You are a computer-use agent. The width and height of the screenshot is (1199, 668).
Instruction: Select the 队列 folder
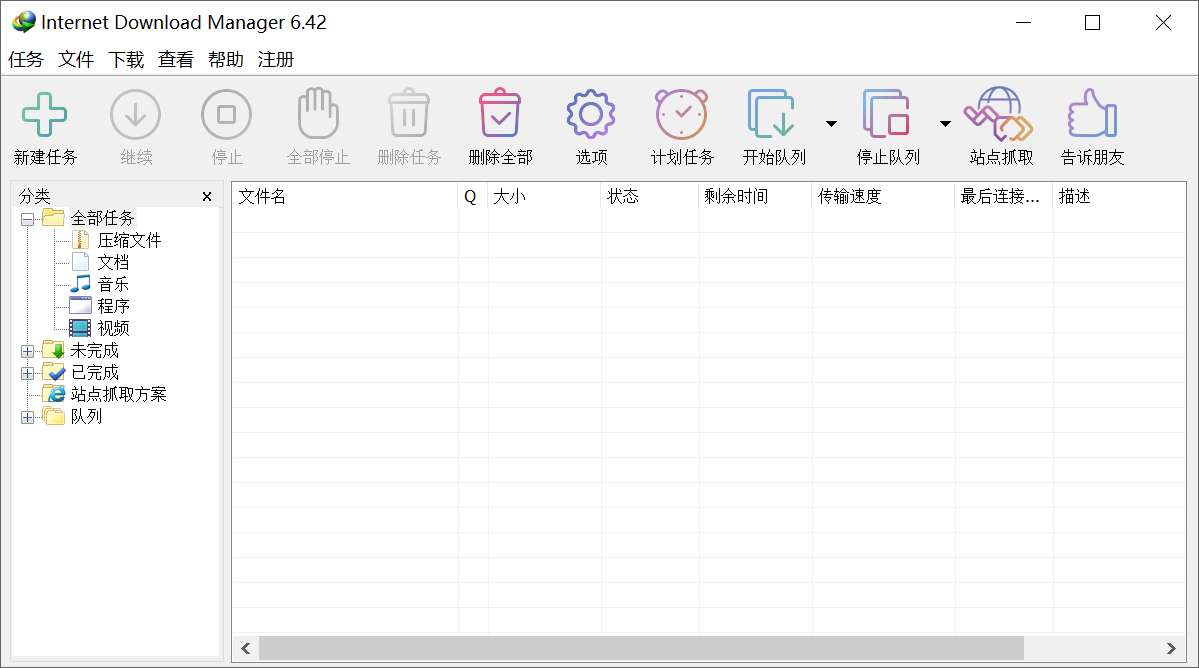pyautogui.click(x=86, y=417)
